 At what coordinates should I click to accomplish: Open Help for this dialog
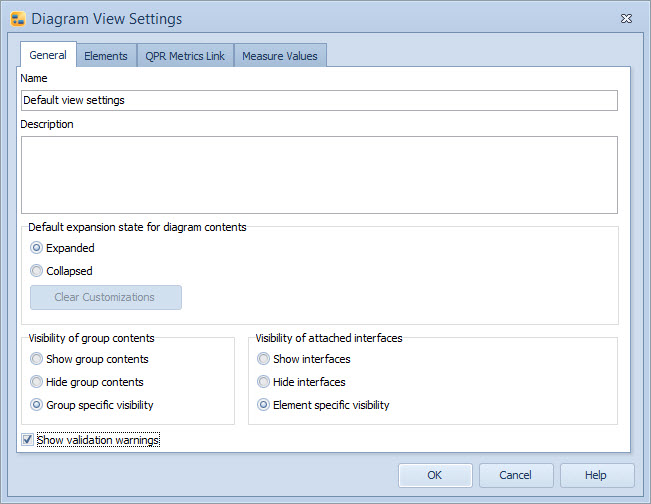click(597, 475)
